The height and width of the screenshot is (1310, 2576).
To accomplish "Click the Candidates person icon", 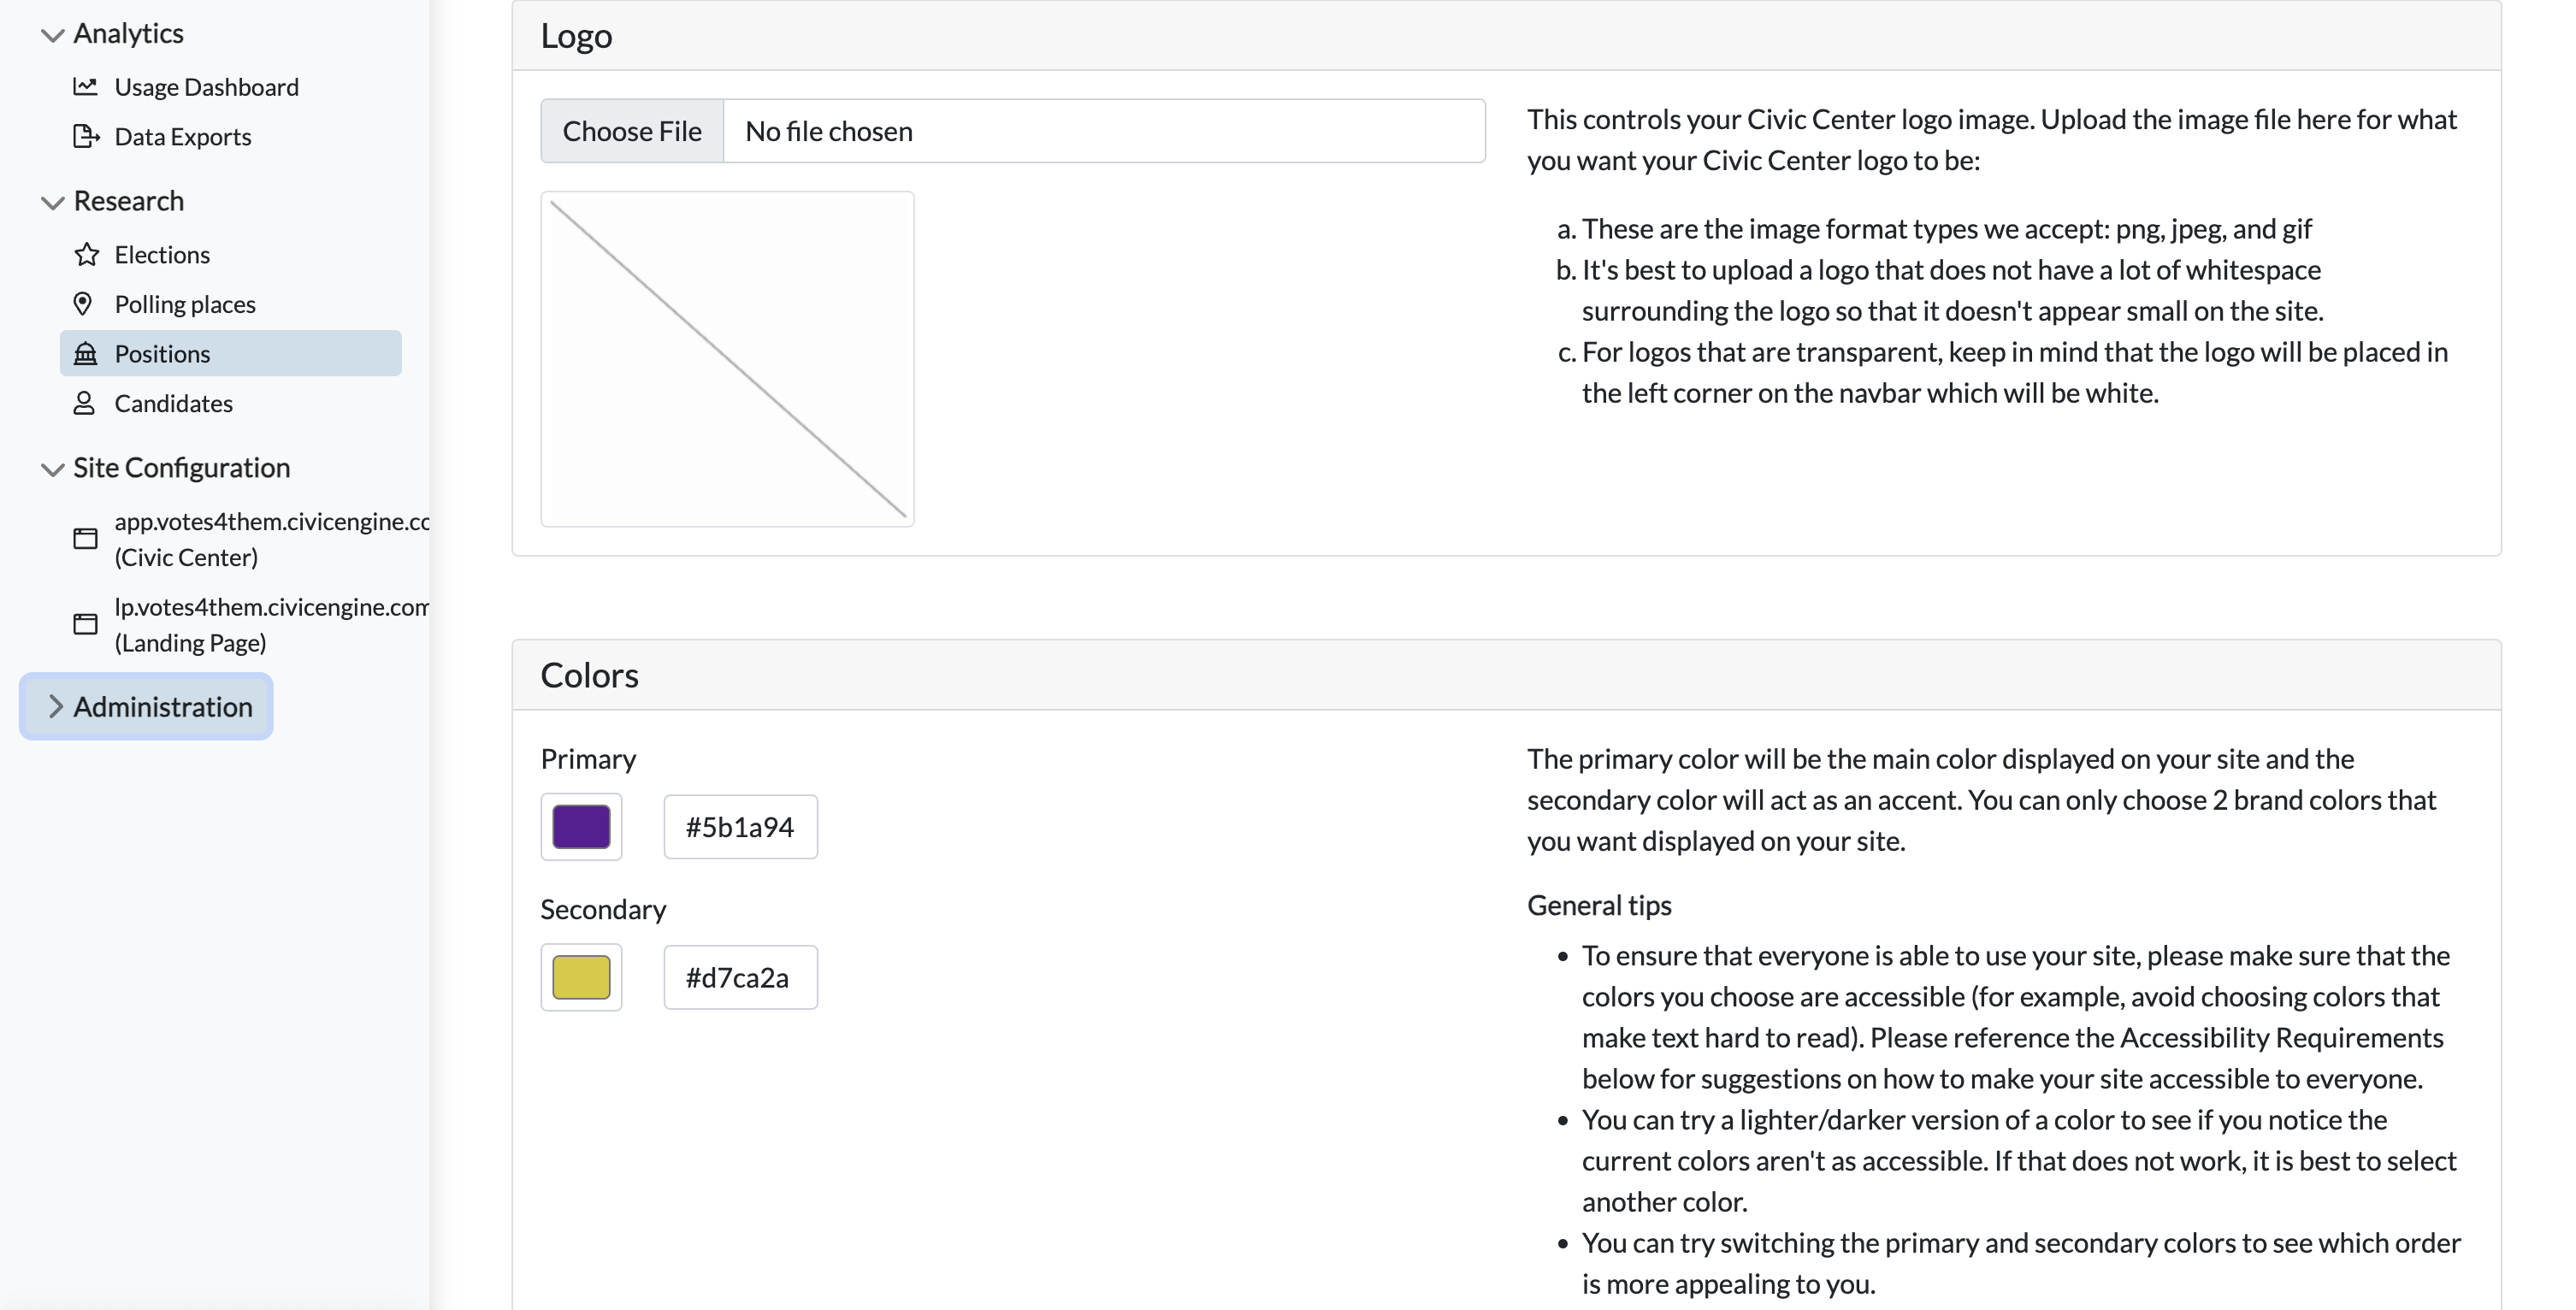I will [84, 403].
